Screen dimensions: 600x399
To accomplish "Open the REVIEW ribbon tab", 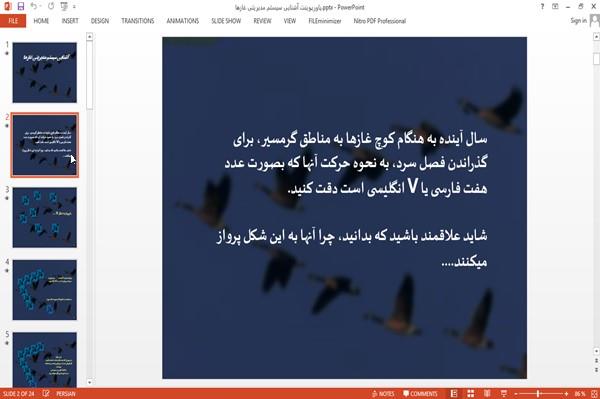I will point(262,21).
